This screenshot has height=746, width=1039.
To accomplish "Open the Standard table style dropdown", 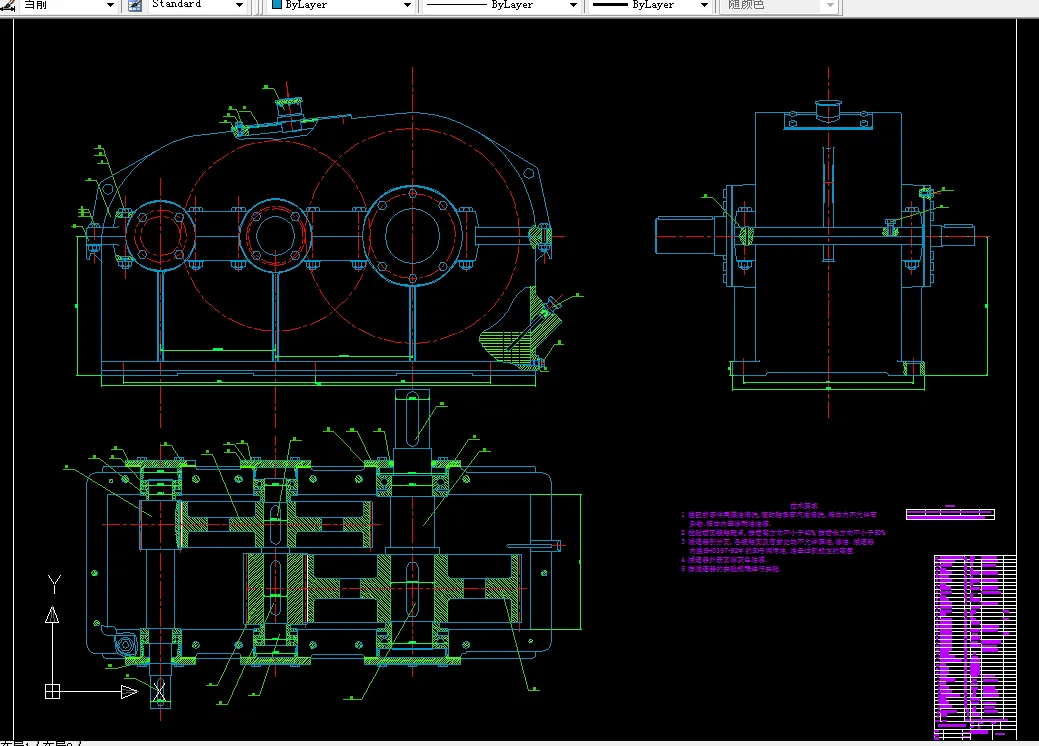I will [x=197, y=5].
